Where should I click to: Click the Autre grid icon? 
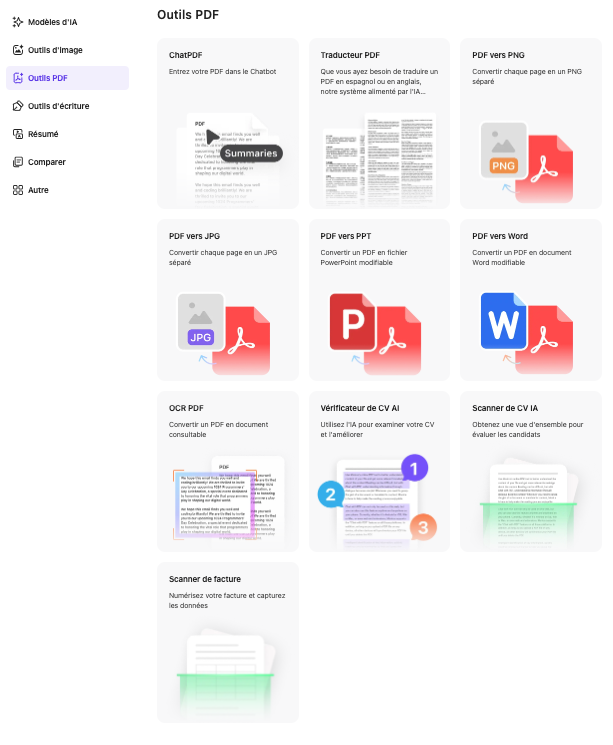click(x=18, y=189)
